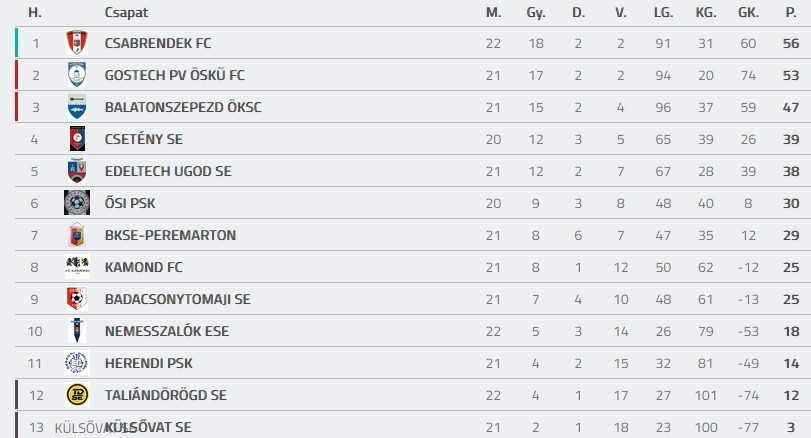Click the Herendi PSK round logo
Image resolution: width=811 pixels, height=438 pixels.
(x=77, y=363)
